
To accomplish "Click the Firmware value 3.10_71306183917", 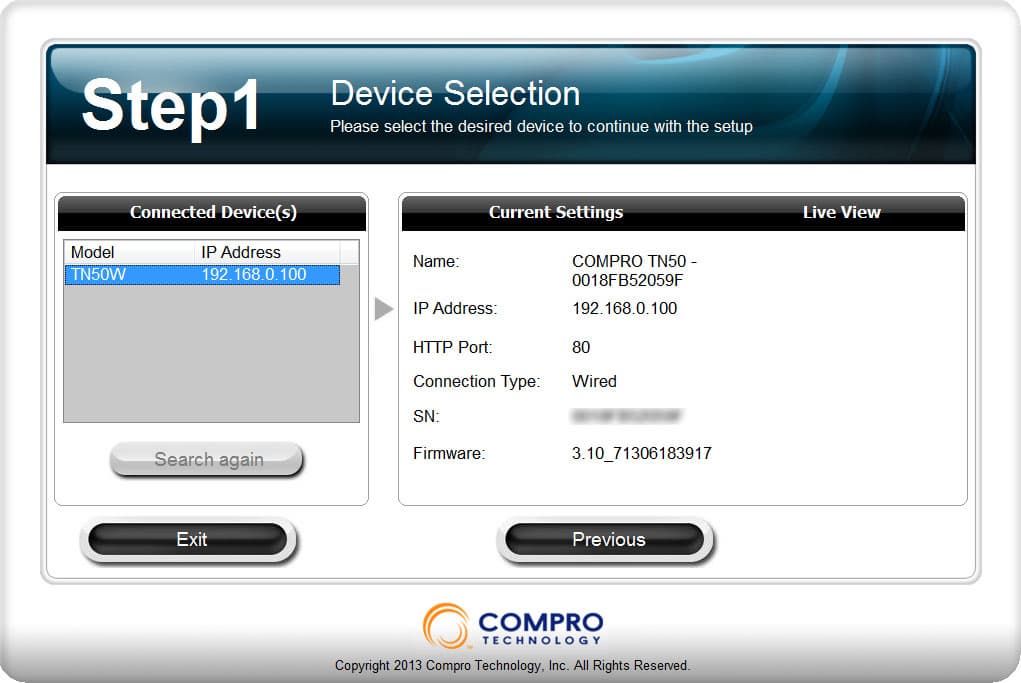I will tap(641, 453).
